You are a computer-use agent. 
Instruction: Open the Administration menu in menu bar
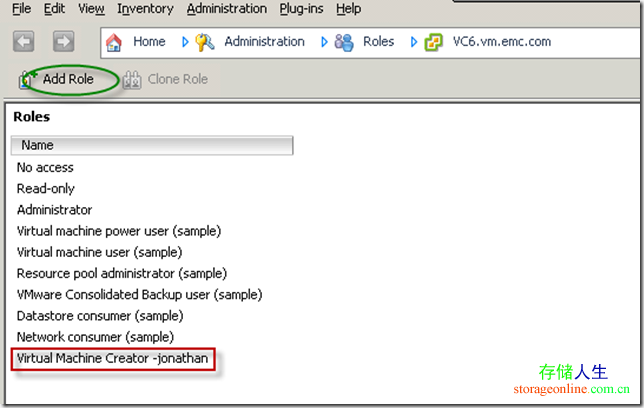tap(227, 9)
